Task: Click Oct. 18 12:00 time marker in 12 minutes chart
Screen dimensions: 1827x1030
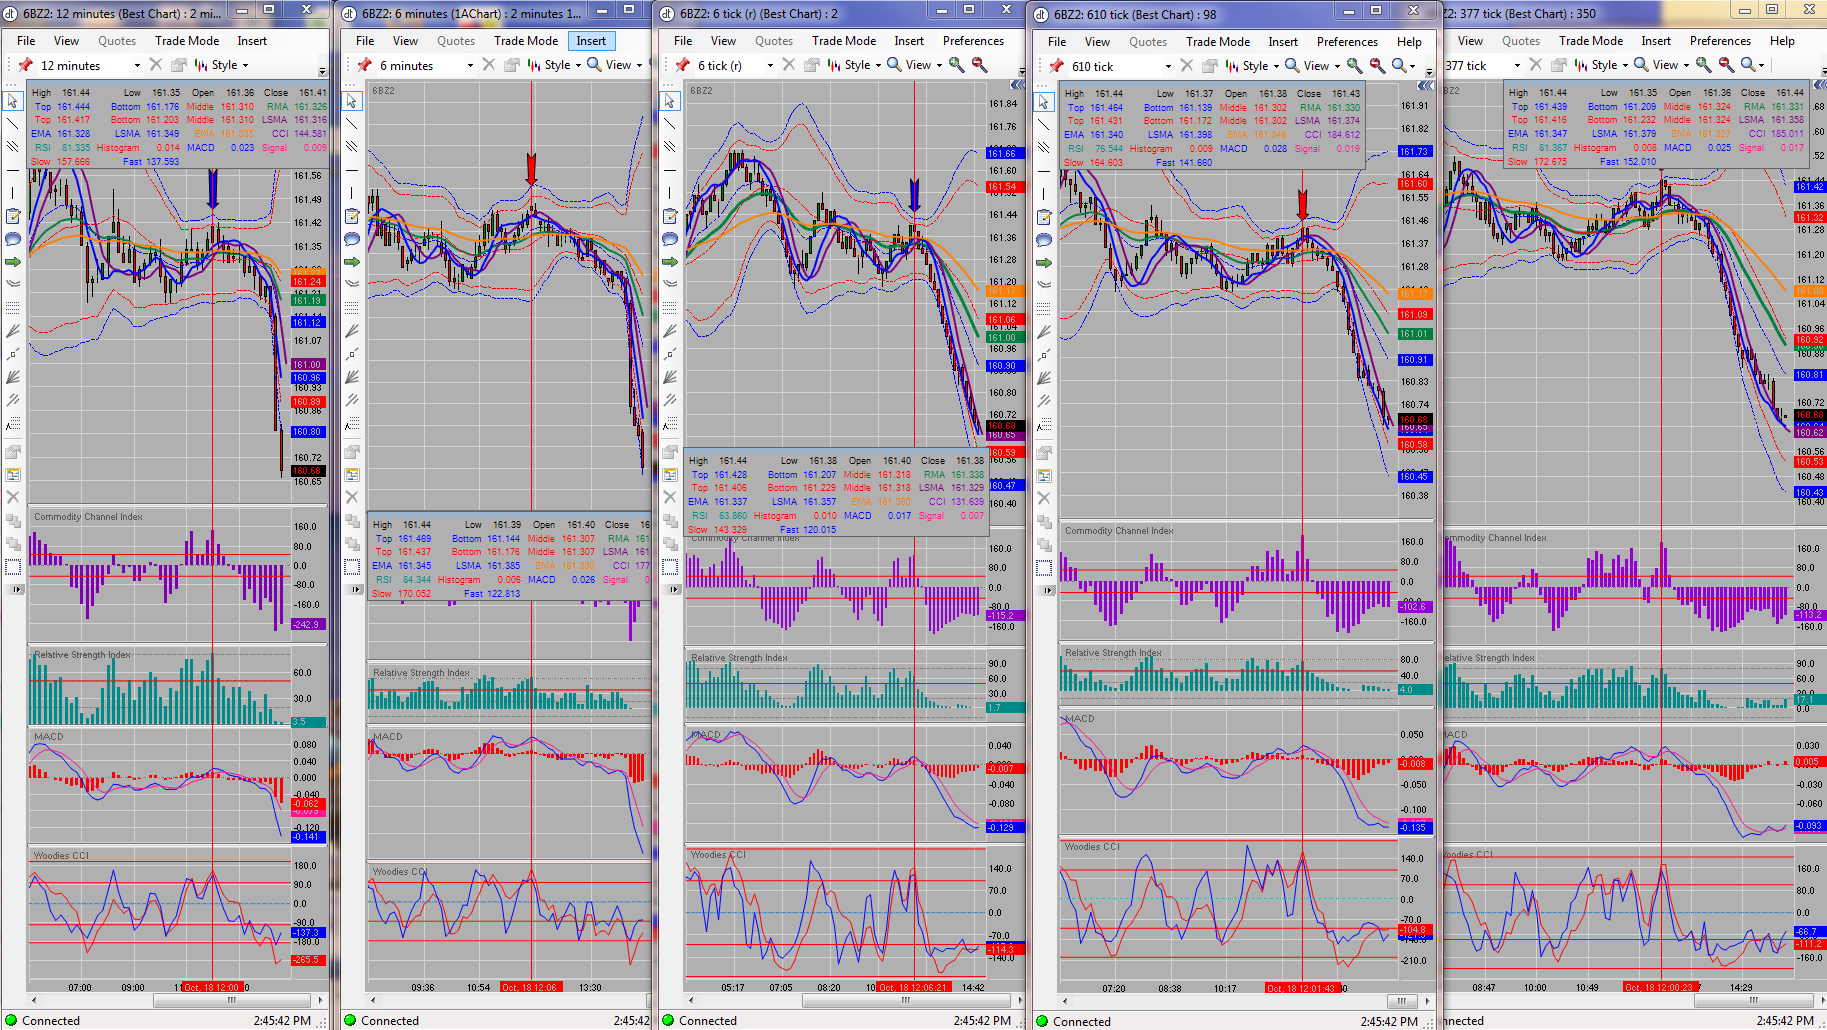Action: (x=212, y=987)
